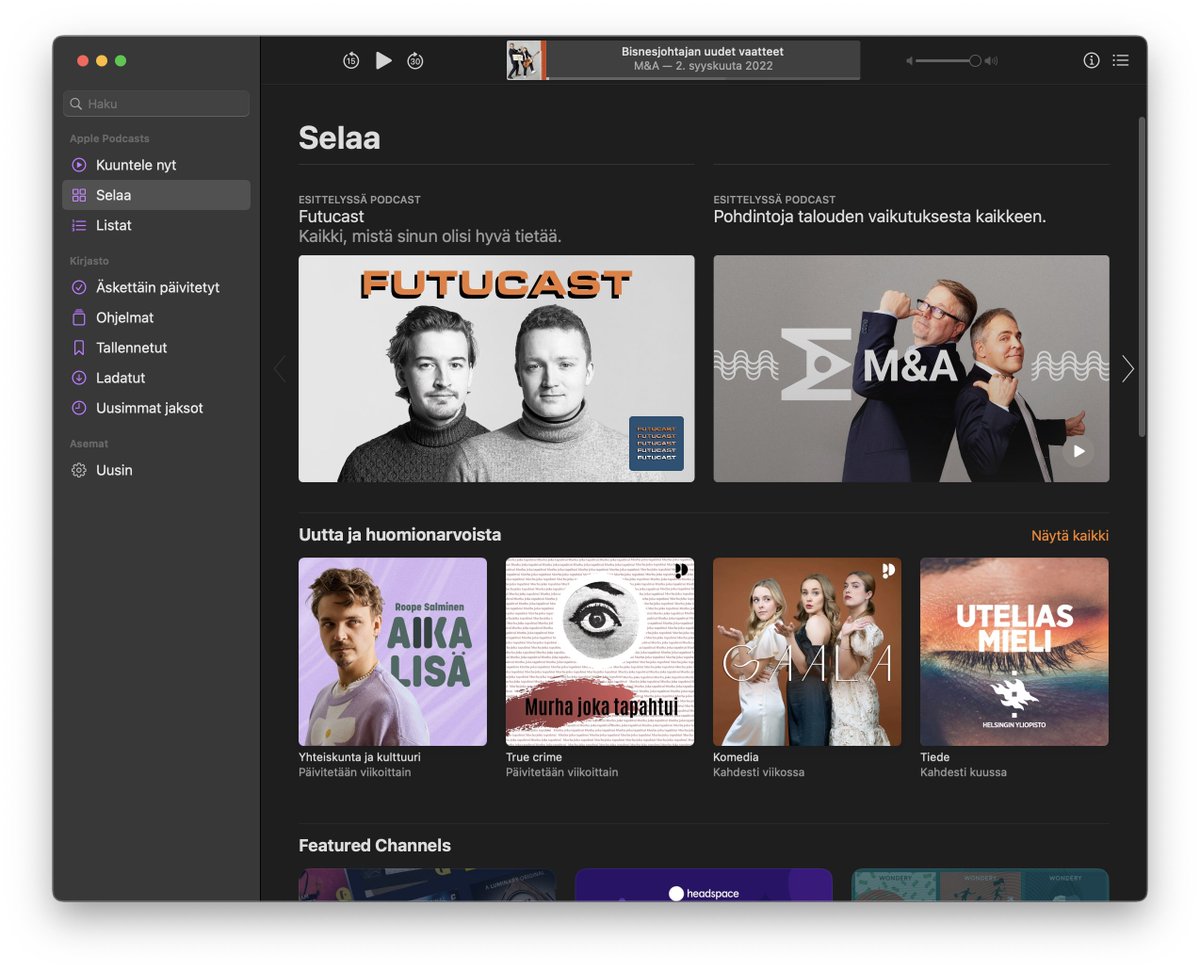Play the M&A podcast from banner button
The width and height of the screenshot is (1200, 971).
coord(1078,451)
